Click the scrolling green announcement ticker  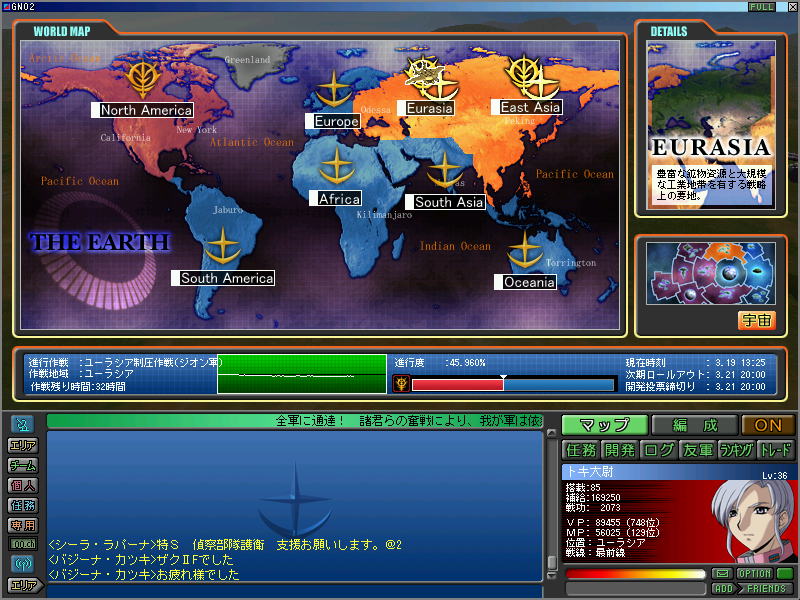(294, 421)
